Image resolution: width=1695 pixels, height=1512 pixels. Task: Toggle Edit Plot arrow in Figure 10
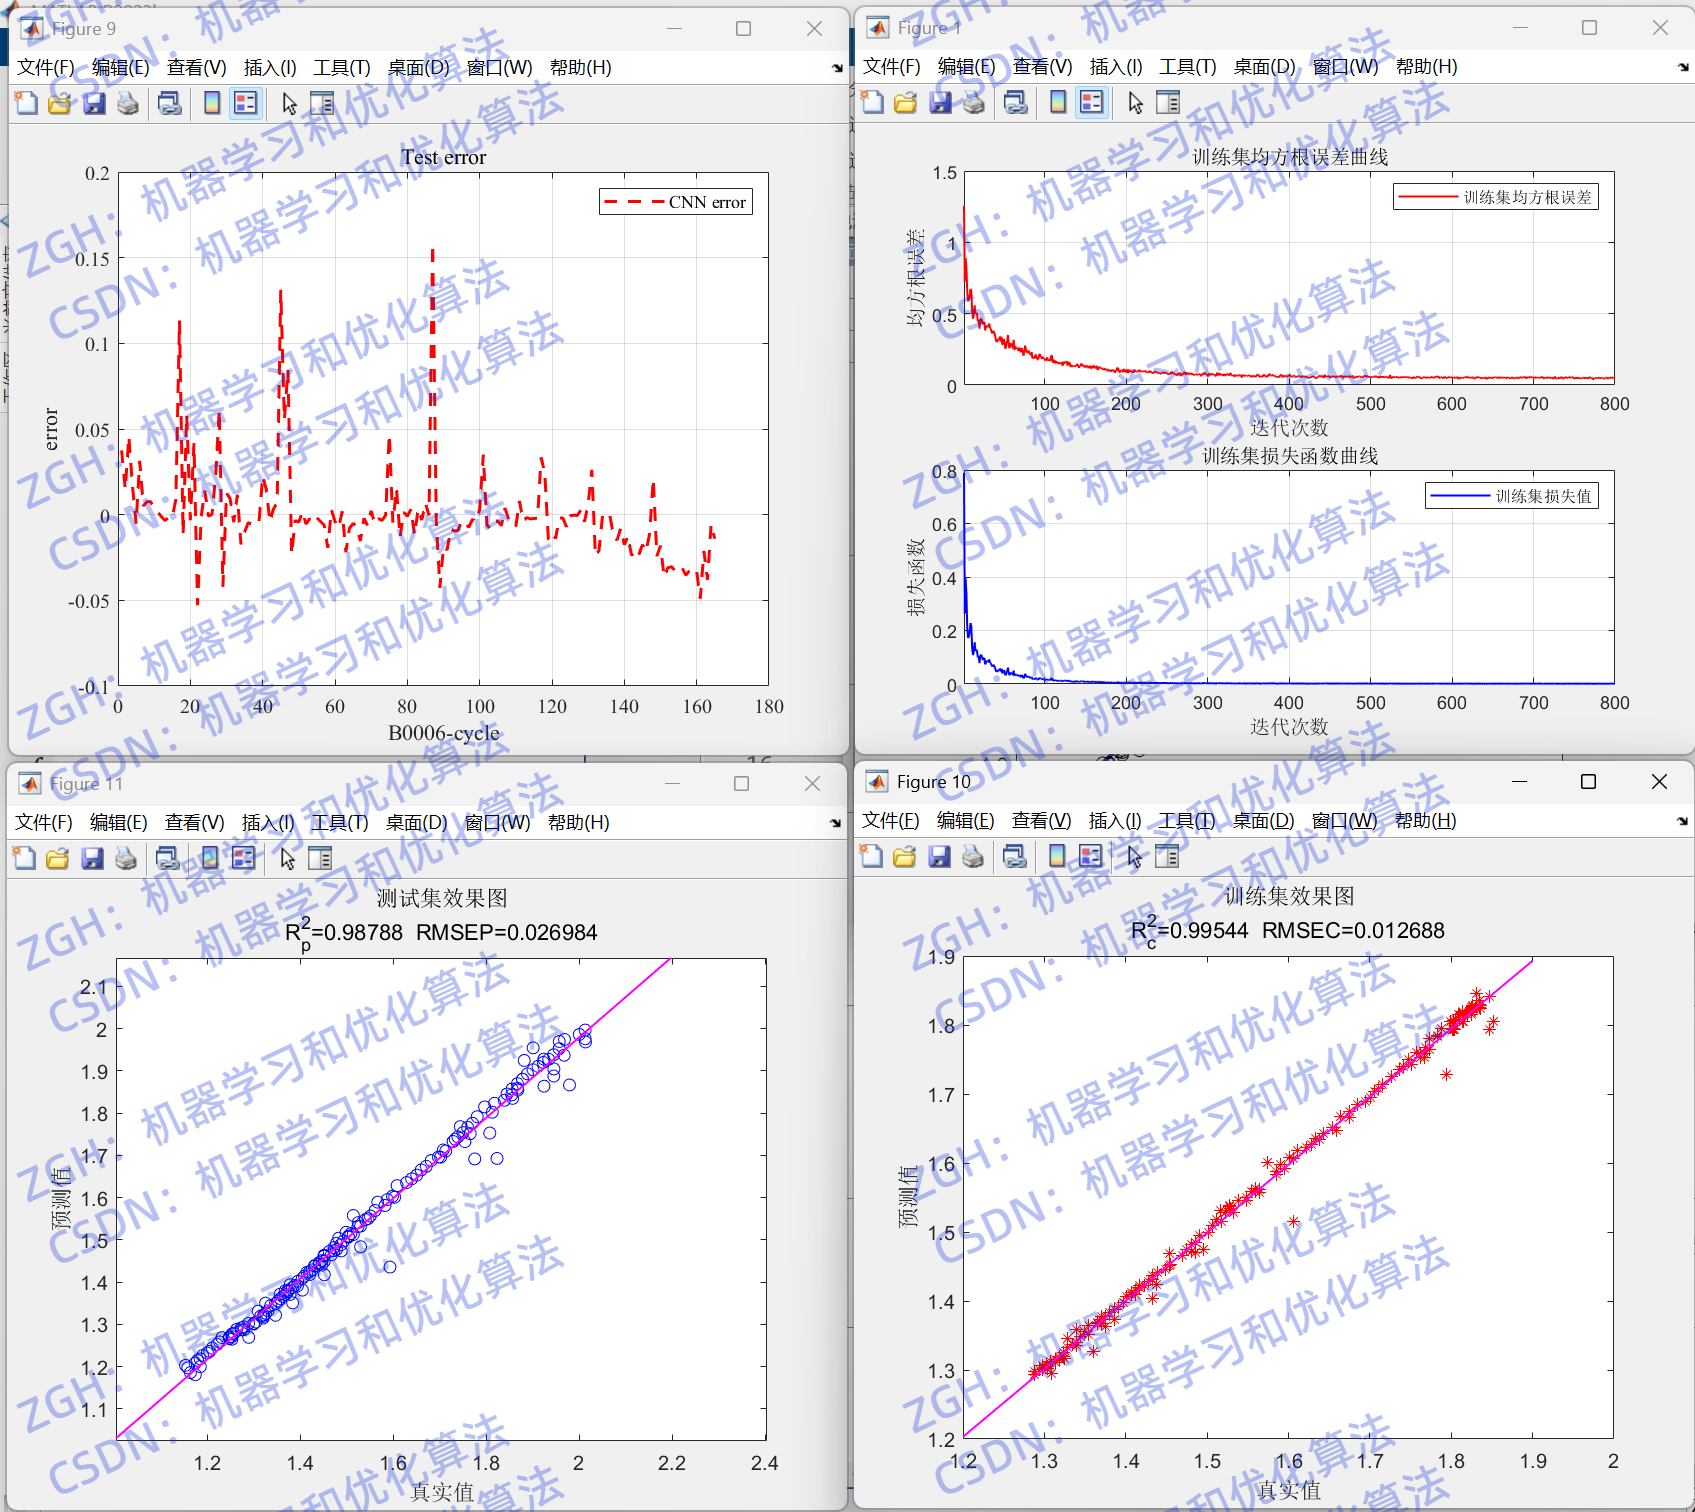coord(1134,856)
